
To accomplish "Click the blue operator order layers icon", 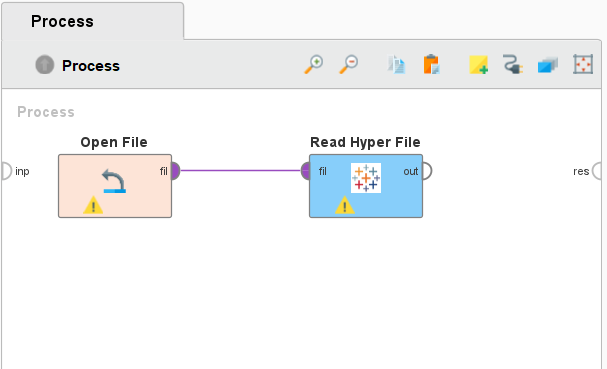I will click(548, 65).
